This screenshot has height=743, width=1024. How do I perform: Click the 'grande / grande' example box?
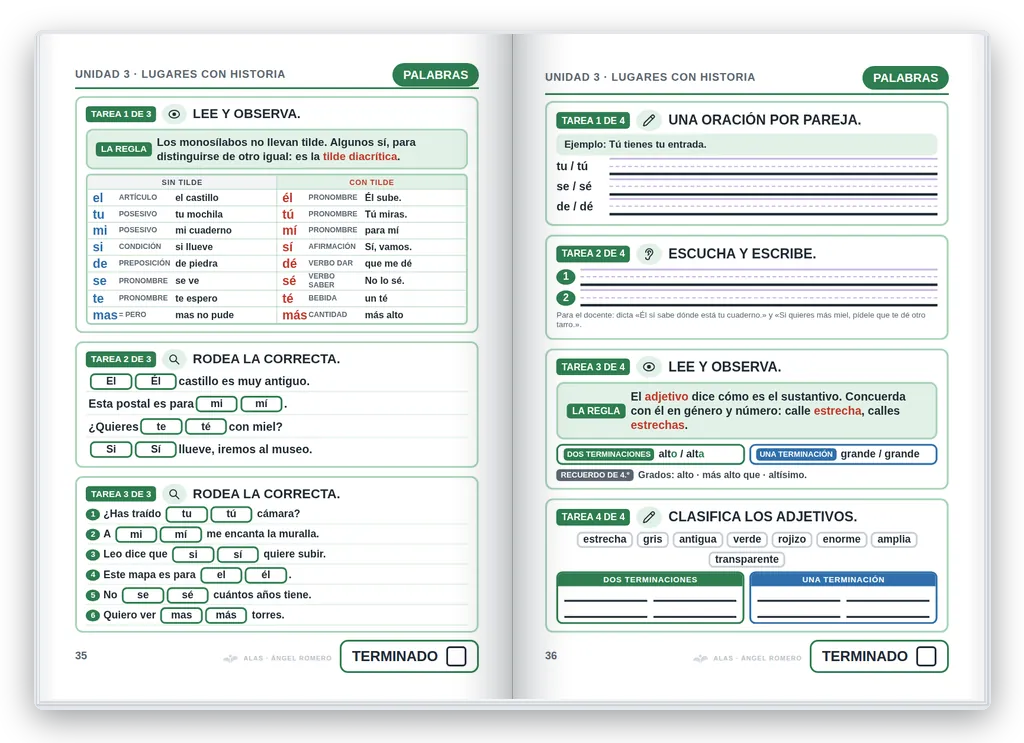pos(843,454)
